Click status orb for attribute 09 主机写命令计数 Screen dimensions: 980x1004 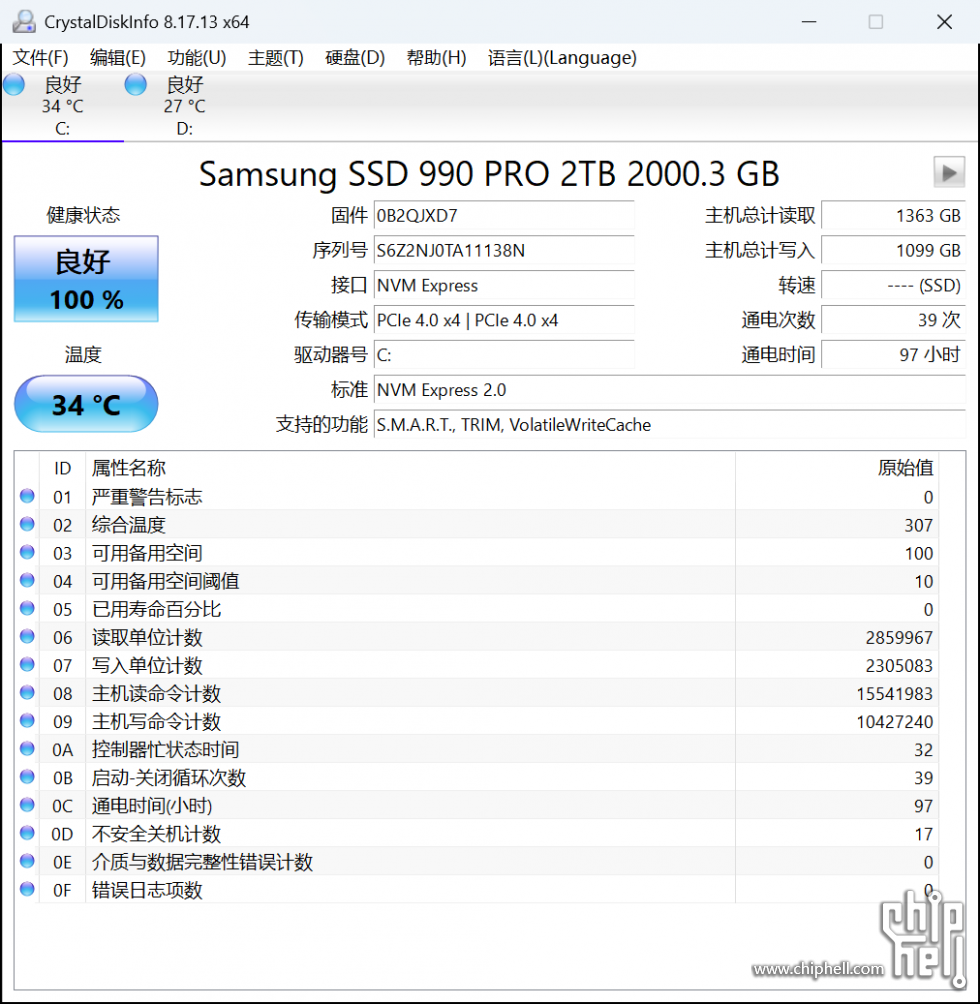click(x=27, y=720)
